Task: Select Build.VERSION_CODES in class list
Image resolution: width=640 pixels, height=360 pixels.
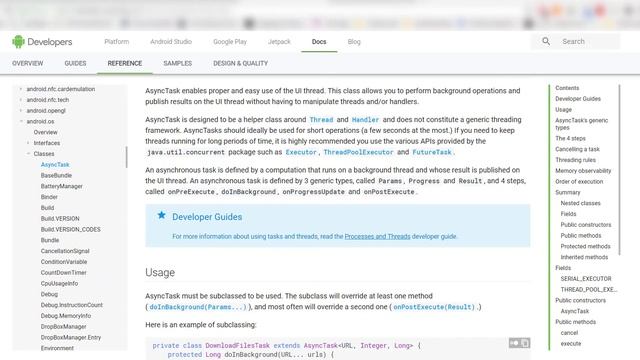Action: pos(71,229)
